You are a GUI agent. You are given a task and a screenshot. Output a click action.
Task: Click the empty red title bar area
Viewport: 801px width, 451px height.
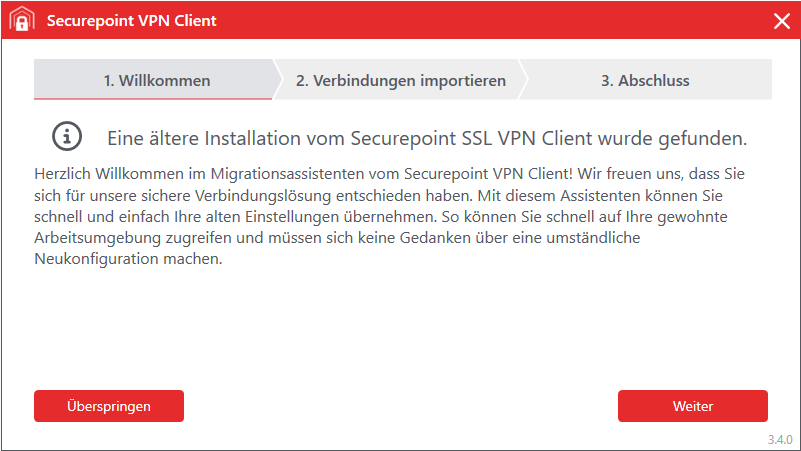click(500, 20)
